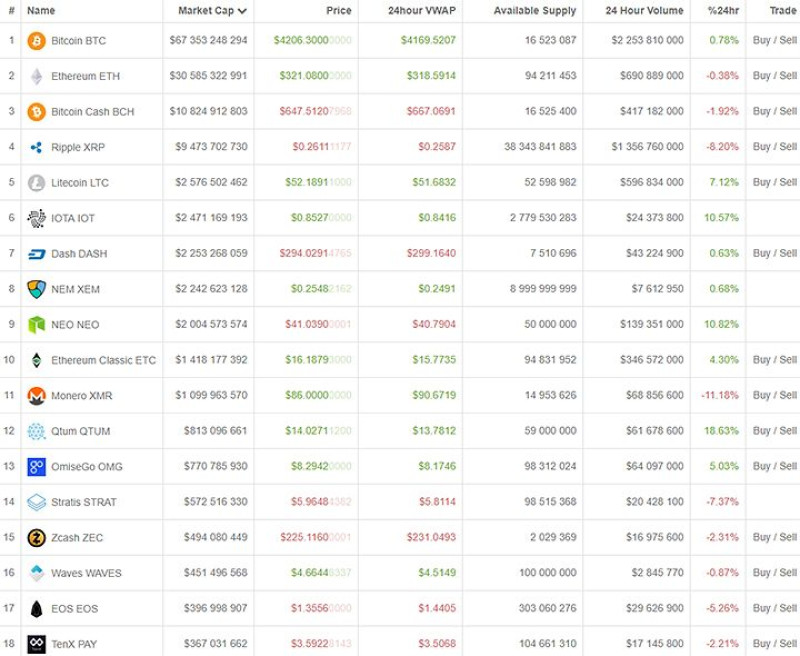This screenshot has width=800, height=656.
Task: Open the "Bitcoin BTC" name link
Action: point(79,41)
